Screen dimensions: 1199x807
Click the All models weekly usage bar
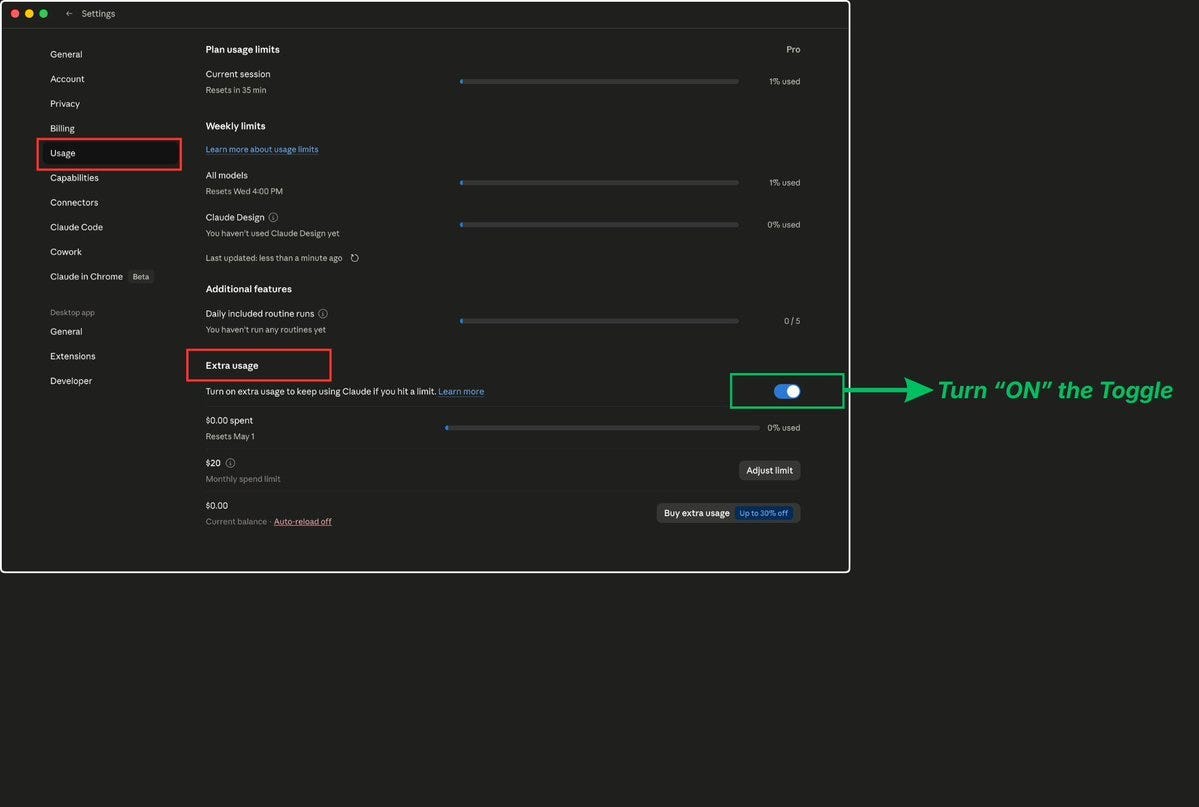[x=600, y=183]
